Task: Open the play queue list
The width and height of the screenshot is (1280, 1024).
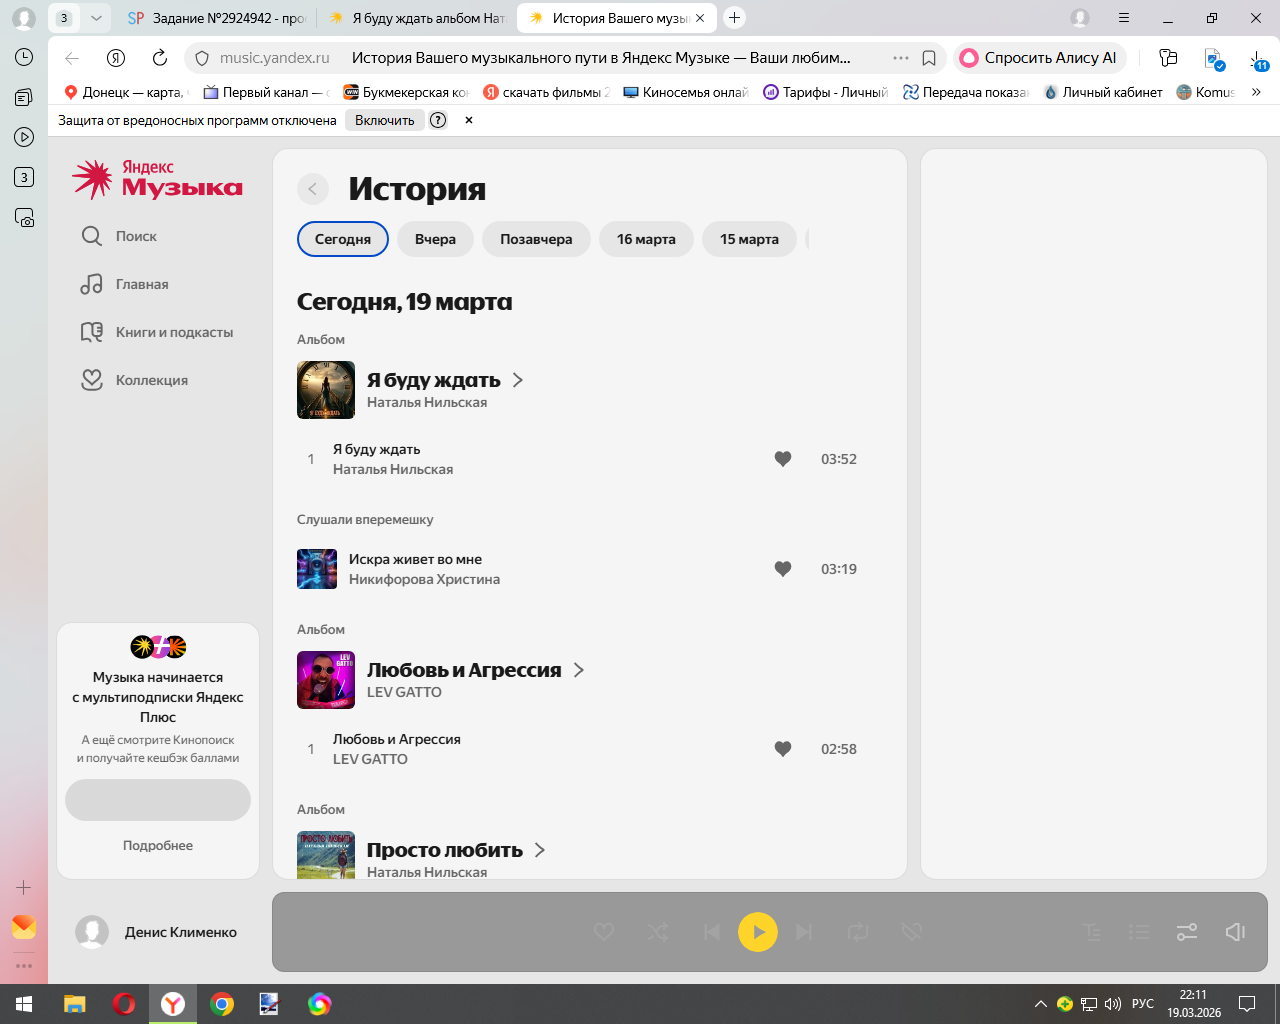Action: tap(1139, 932)
